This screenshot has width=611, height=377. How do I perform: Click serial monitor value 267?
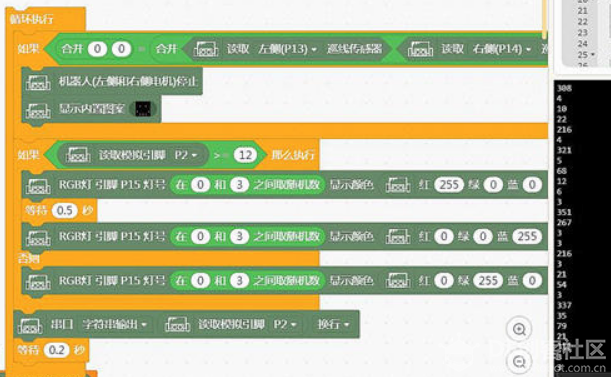point(564,223)
